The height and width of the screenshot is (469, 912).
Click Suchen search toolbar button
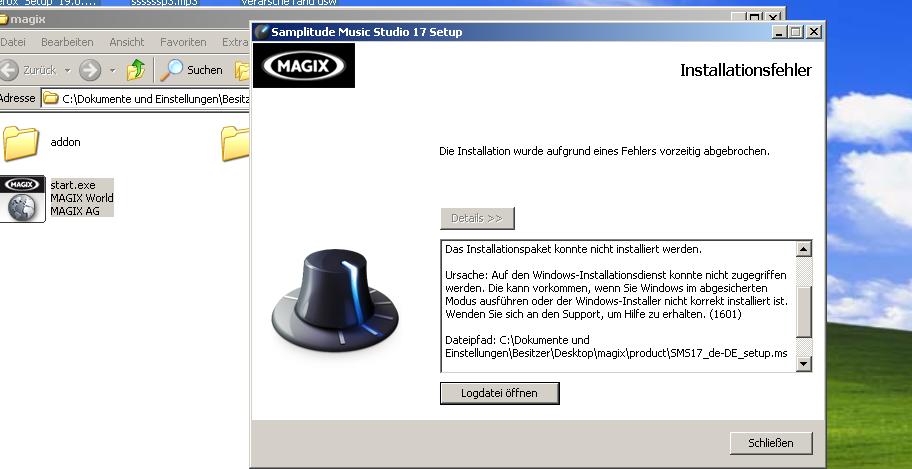click(192, 70)
